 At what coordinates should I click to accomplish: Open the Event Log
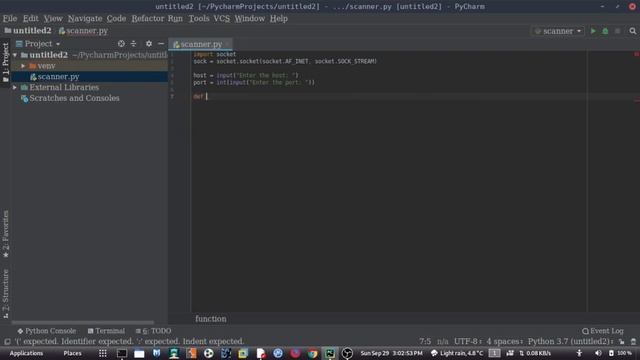tap(603, 331)
